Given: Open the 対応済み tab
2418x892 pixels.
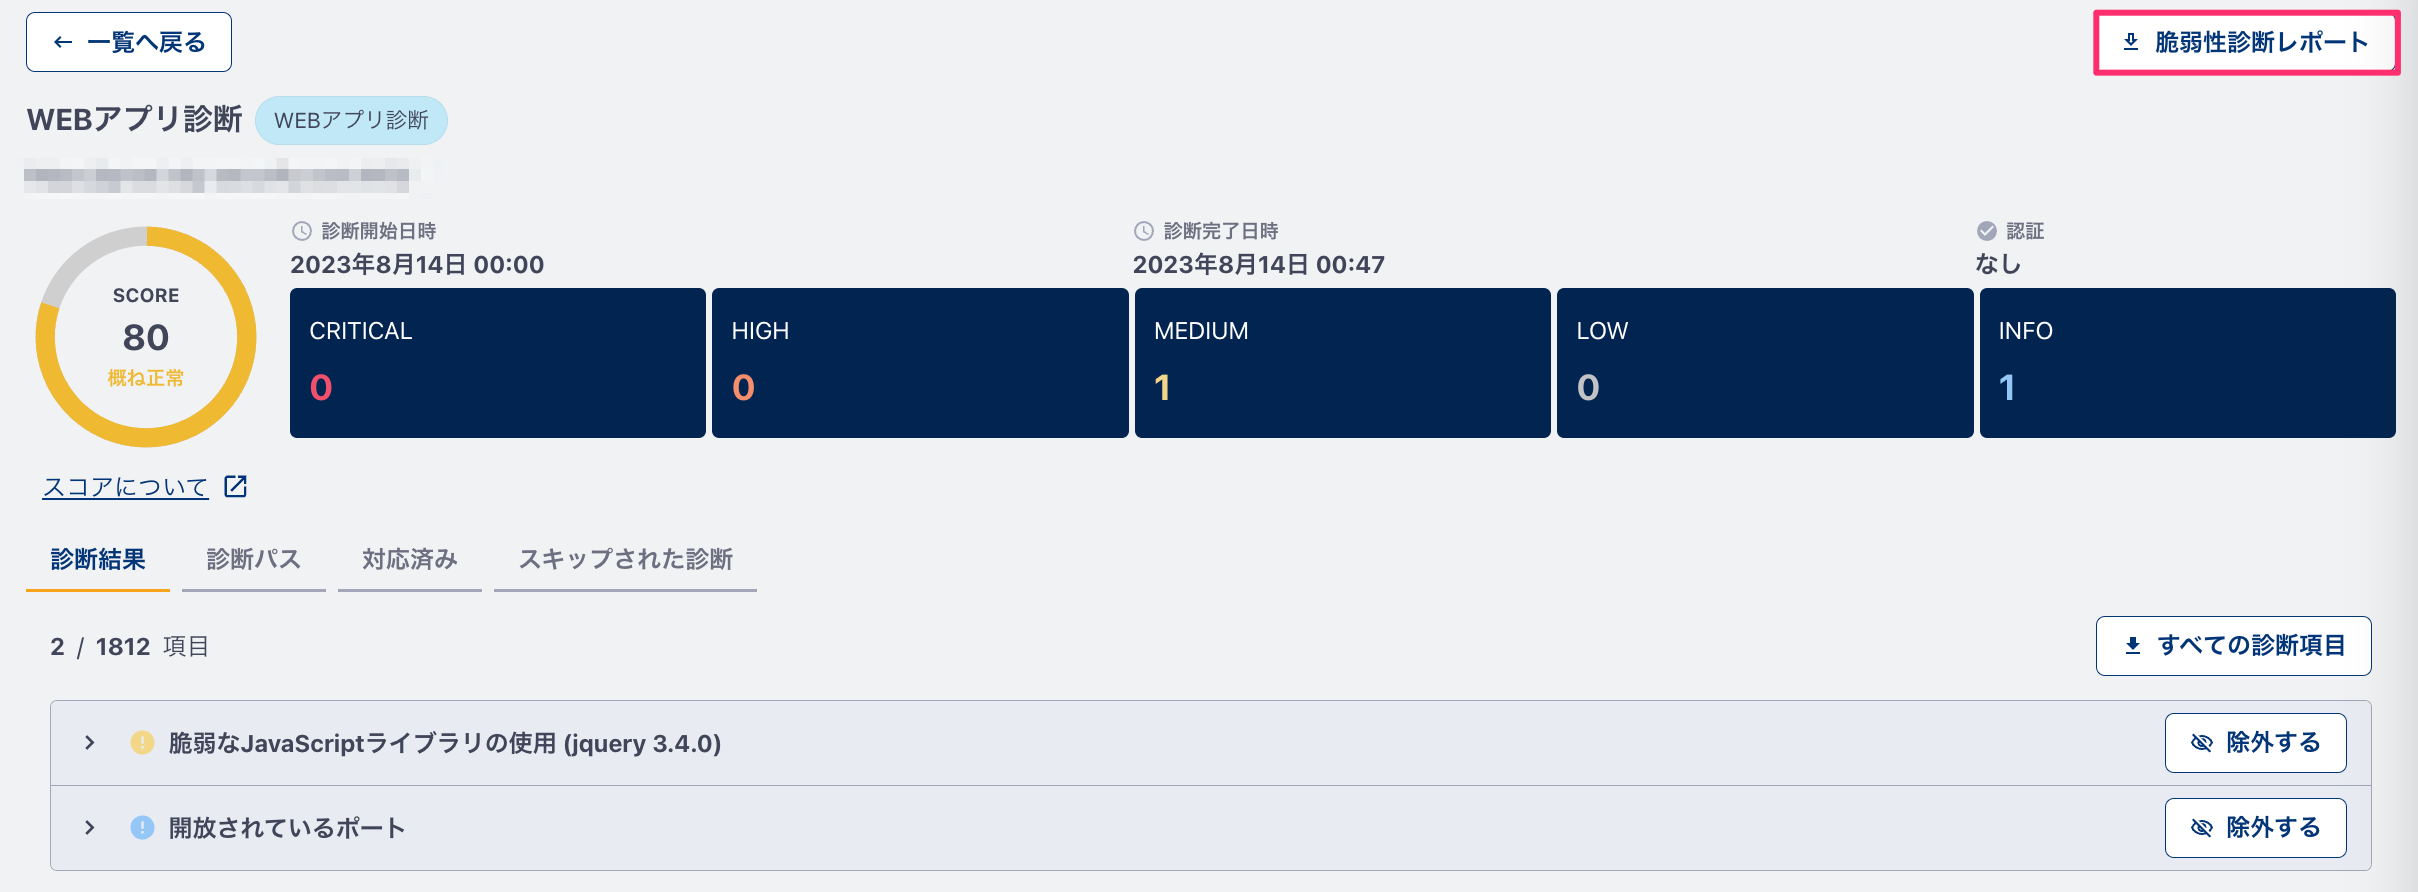Looking at the screenshot, I should (410, 560).
